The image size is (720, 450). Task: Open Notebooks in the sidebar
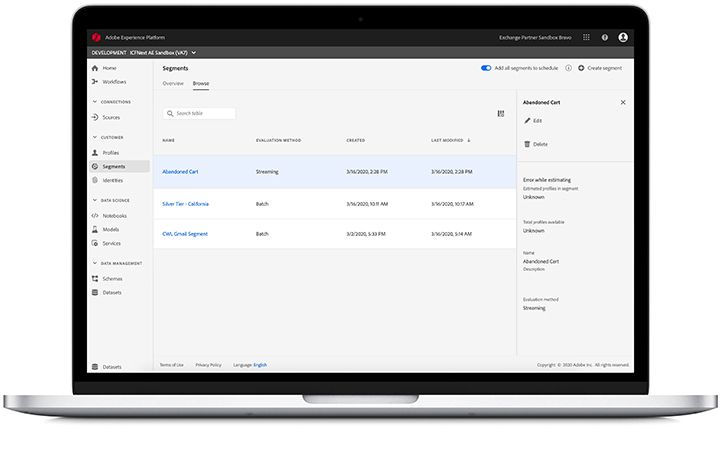(x=115, y=215)
